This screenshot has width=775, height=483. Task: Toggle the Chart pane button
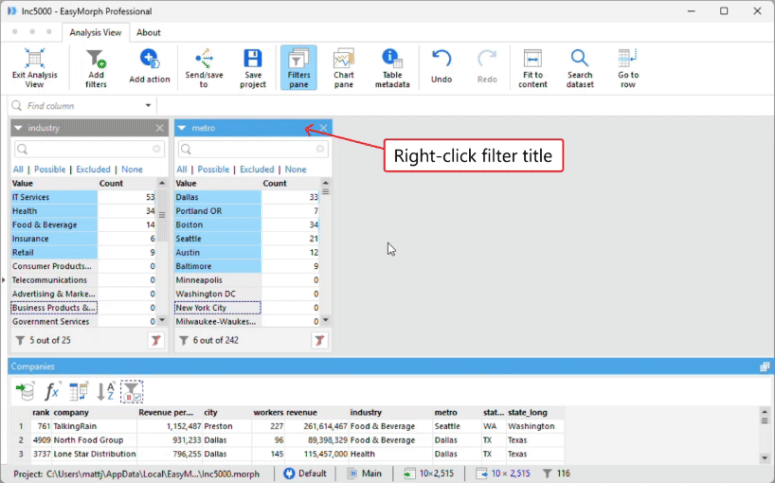tap(344, 68)
